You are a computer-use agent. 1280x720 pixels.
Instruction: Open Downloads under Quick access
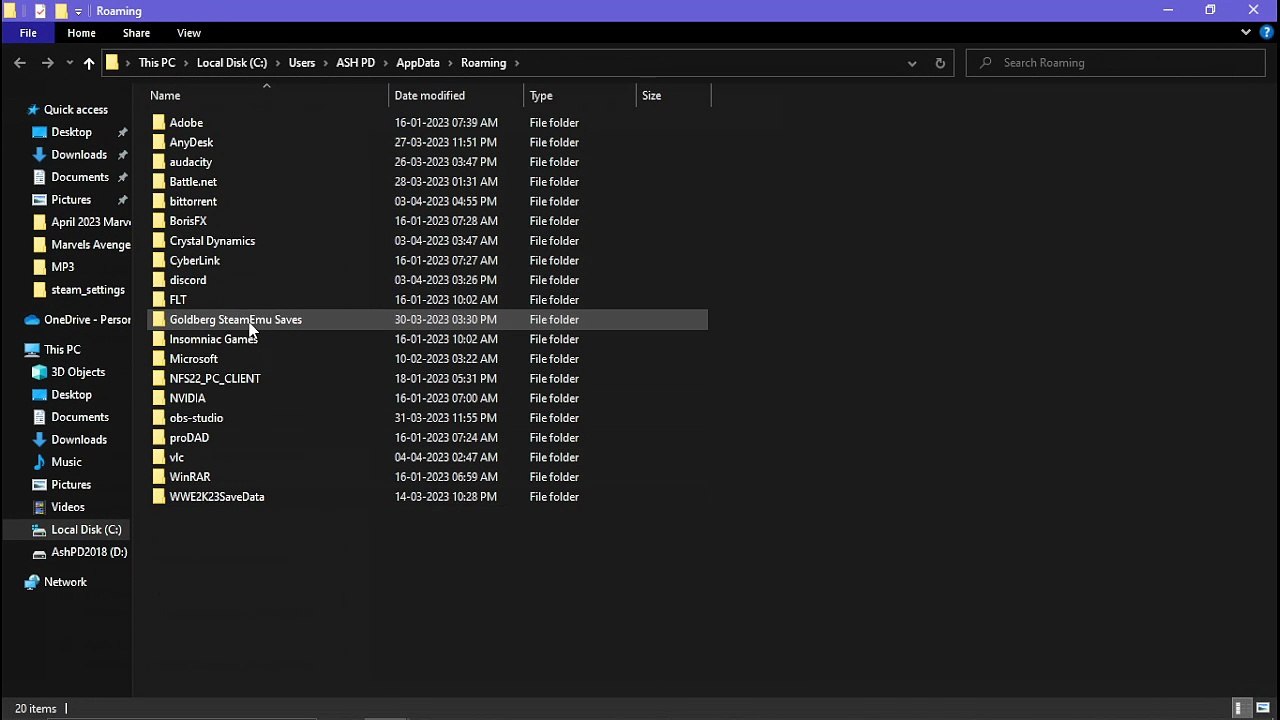point(79,155)
